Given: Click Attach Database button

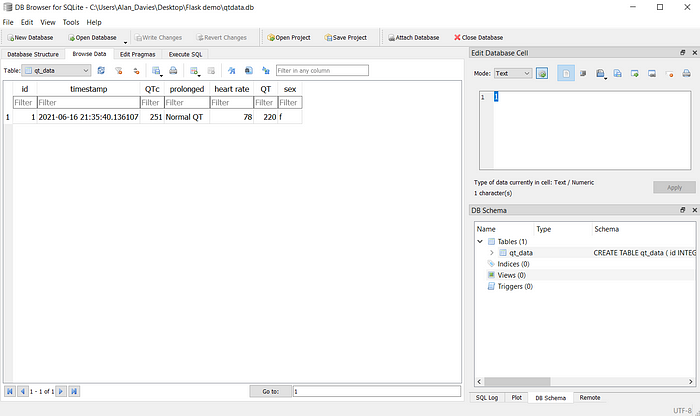Looking at the screenshot, I should point(413,37).
